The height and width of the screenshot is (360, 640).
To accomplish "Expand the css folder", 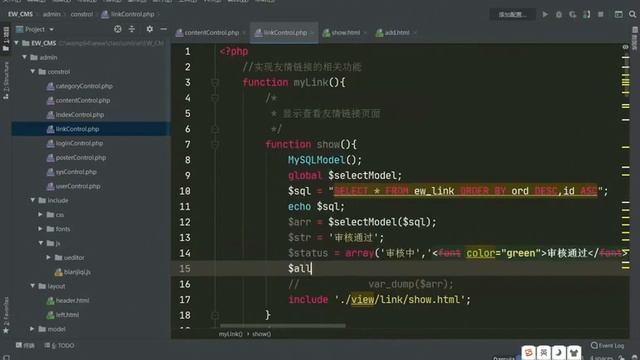I will [40, 214].
